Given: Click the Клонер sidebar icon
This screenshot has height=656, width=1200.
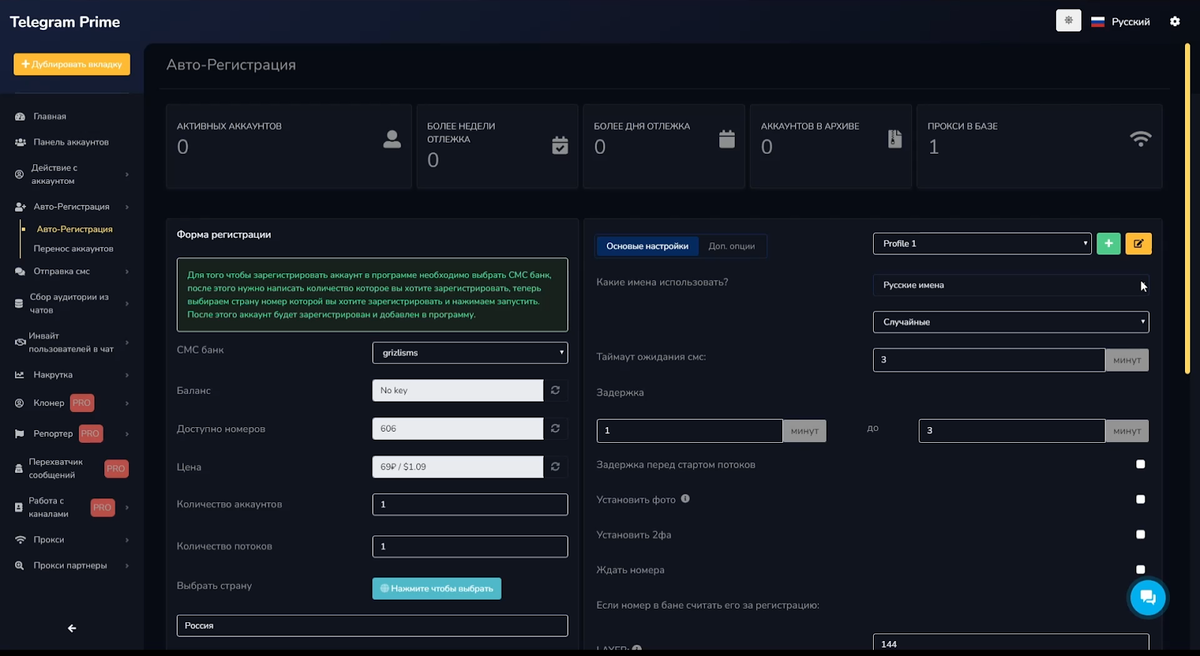Looking at the screenshot, I should pyautogui.click(x=20, y=403).
